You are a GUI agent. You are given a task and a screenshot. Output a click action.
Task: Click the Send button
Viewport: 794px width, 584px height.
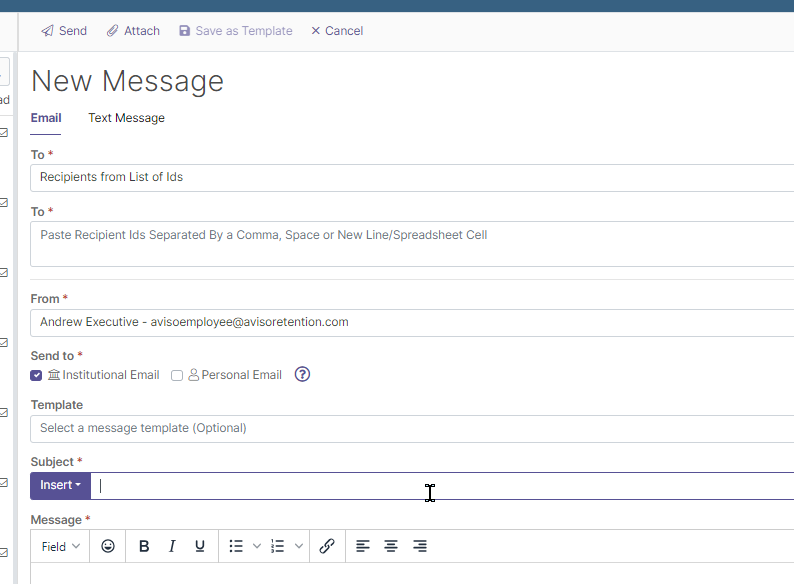point(64,31)
